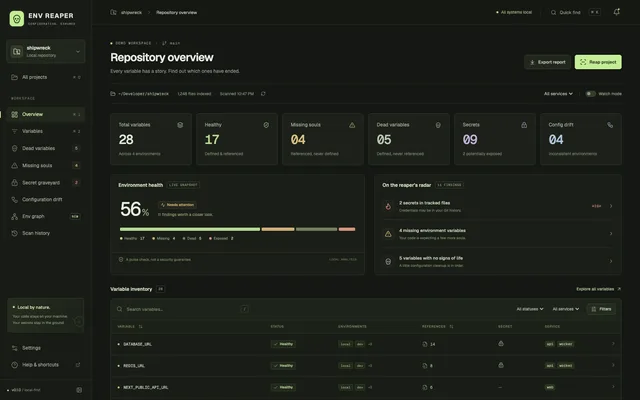Open Settings in sidebar
The image size is (640, 400).
pos(45,348)
